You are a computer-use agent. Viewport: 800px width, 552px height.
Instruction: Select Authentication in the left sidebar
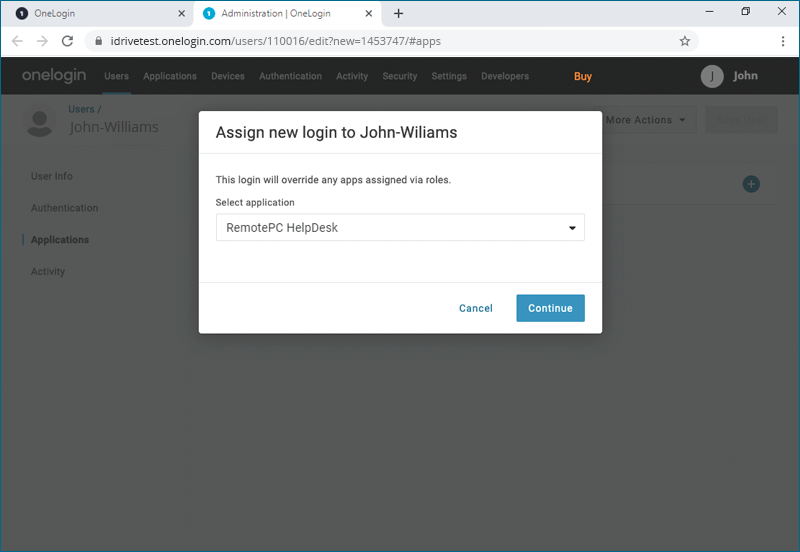point(64,208)
